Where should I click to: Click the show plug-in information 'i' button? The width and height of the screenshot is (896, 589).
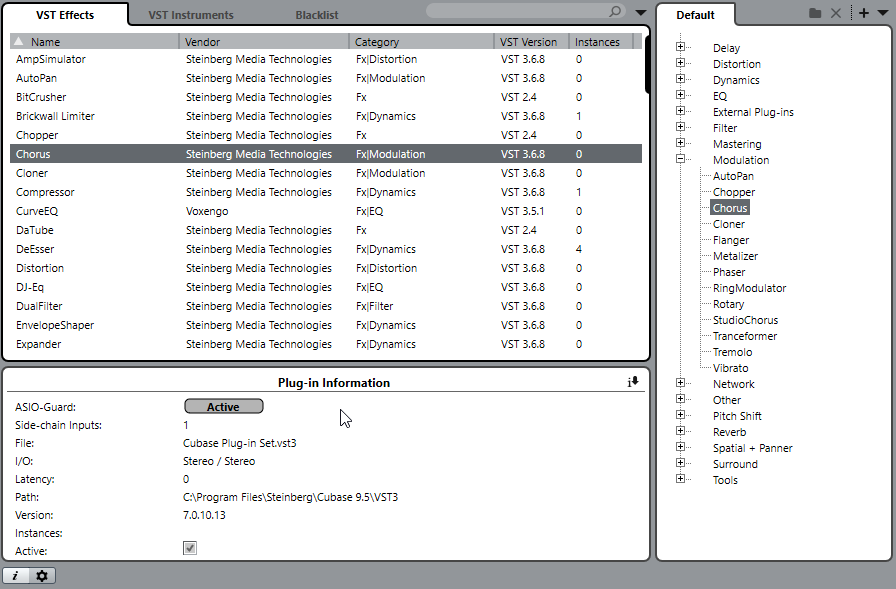point(15,576)
